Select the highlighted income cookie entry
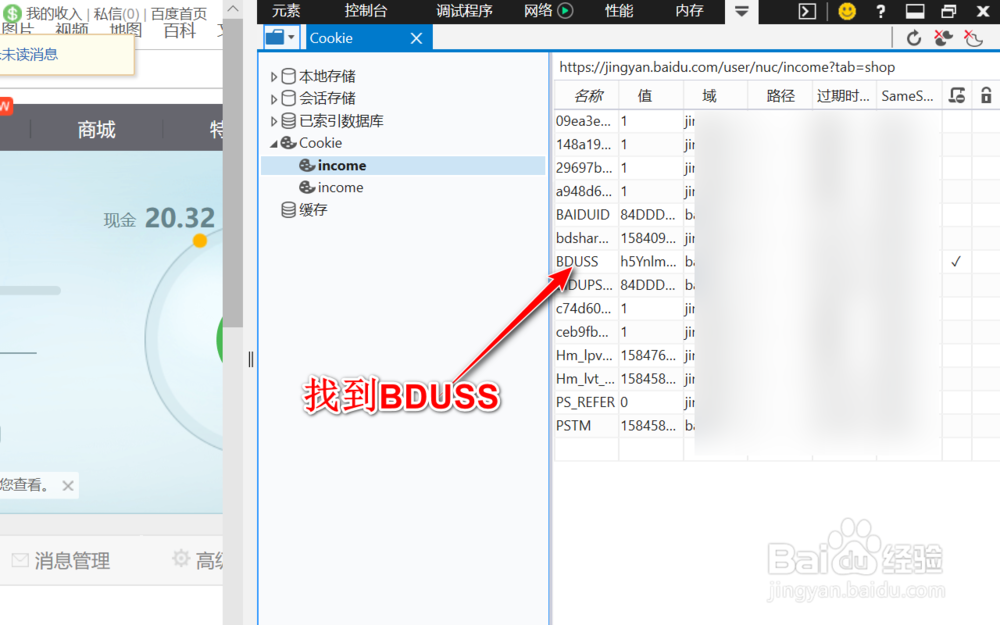The width and height of the screenshot is (1000, 625). click(403, 166)
